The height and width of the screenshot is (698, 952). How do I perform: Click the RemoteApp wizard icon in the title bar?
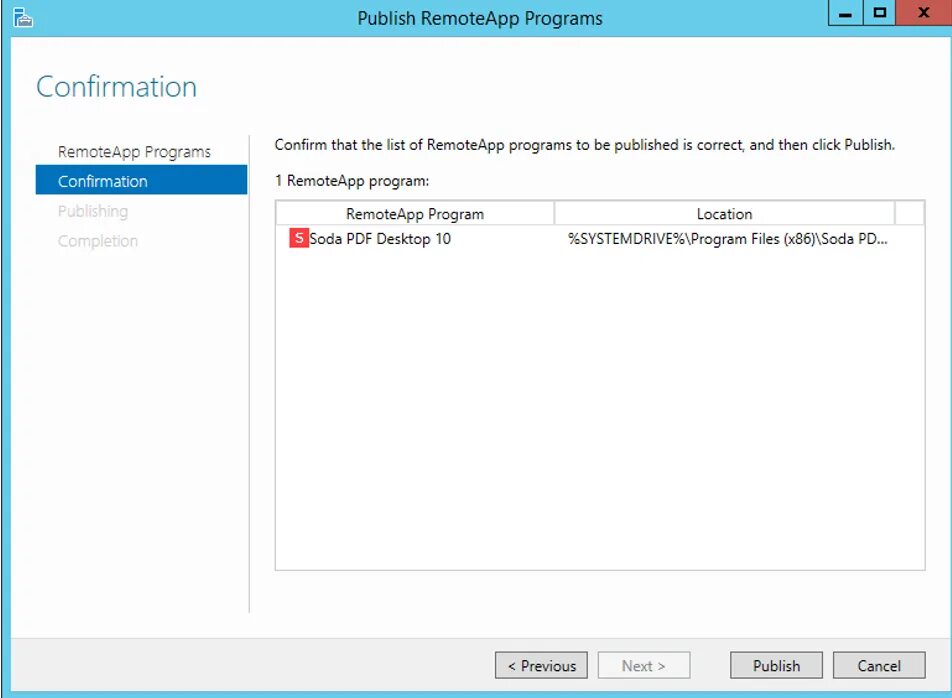point(21,17)
